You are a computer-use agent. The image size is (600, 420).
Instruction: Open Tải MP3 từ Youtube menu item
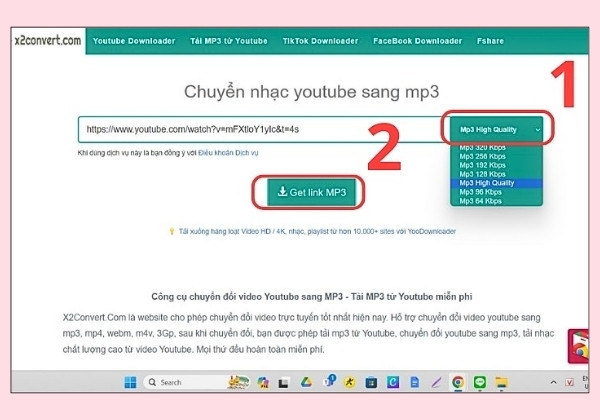tap(229, 41)
